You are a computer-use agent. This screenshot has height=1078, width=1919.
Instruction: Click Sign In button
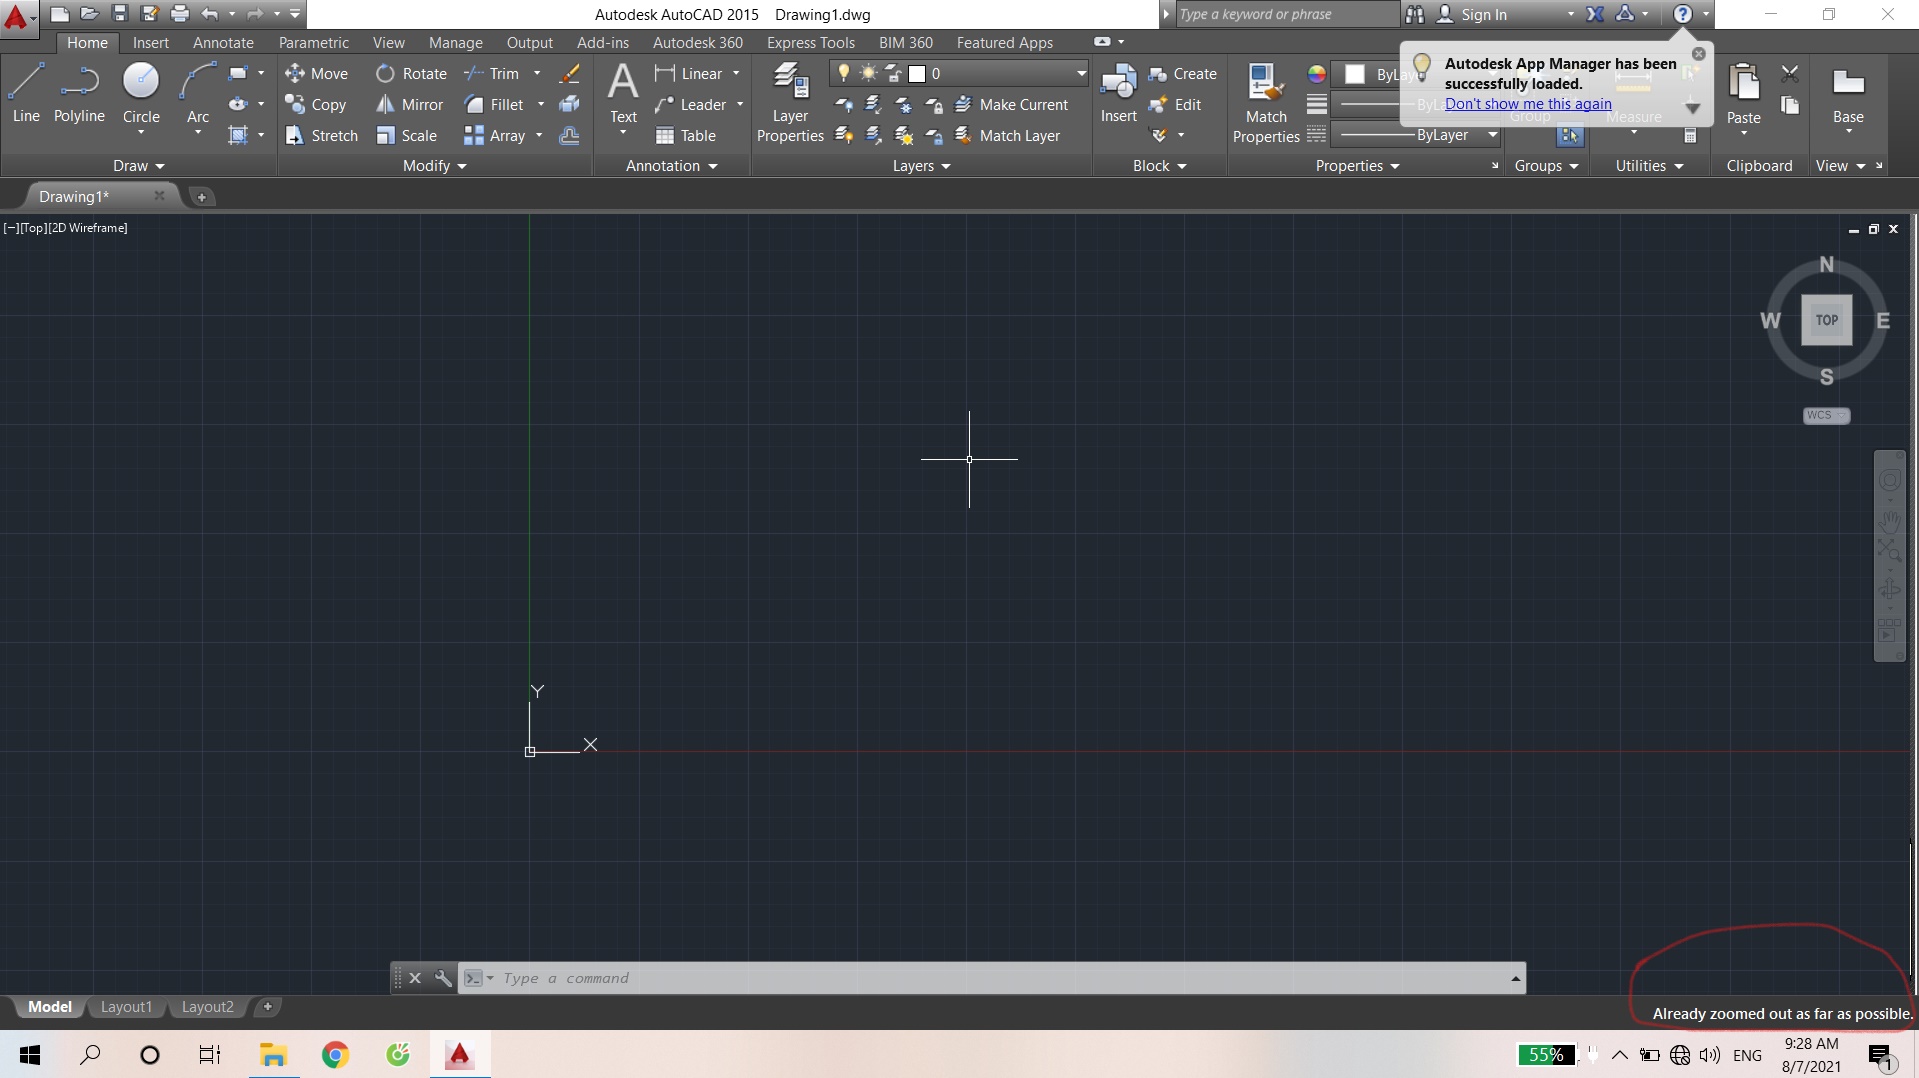click(x=1472, y=14)
